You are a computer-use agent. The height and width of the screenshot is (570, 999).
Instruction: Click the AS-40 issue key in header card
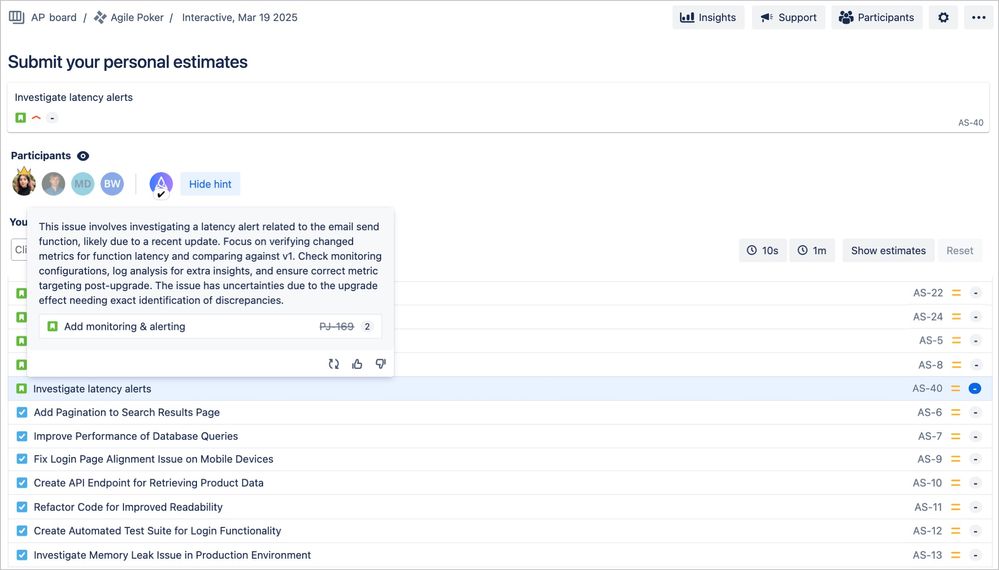(970, 122)
